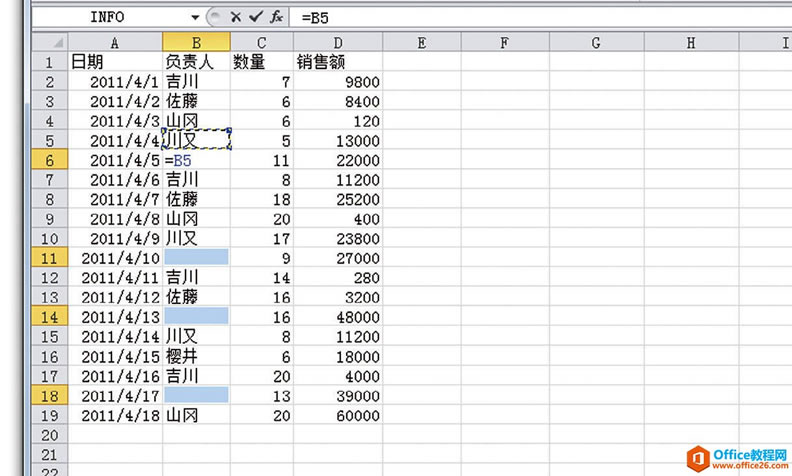Screen dimensions: 792x476
Task: Click the 佐藤 cell in row 3
Action: click(196, 101)
